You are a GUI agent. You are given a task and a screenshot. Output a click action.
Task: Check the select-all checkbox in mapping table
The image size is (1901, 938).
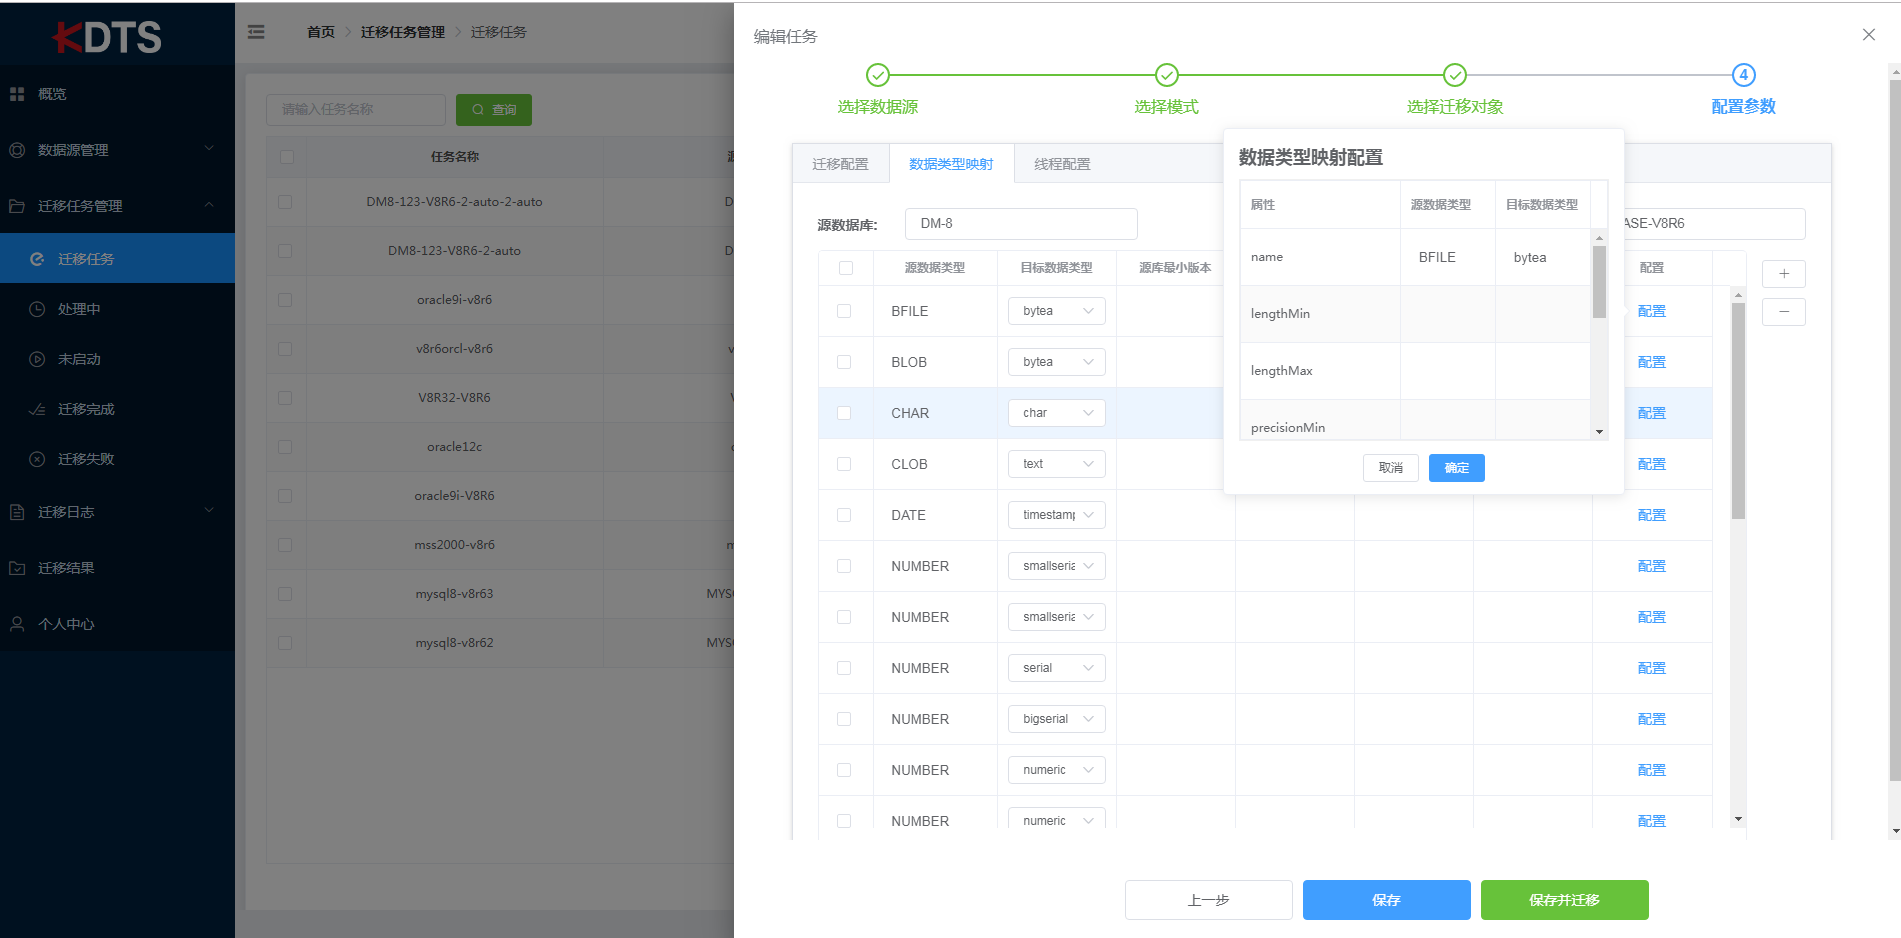tap(846, 267)
